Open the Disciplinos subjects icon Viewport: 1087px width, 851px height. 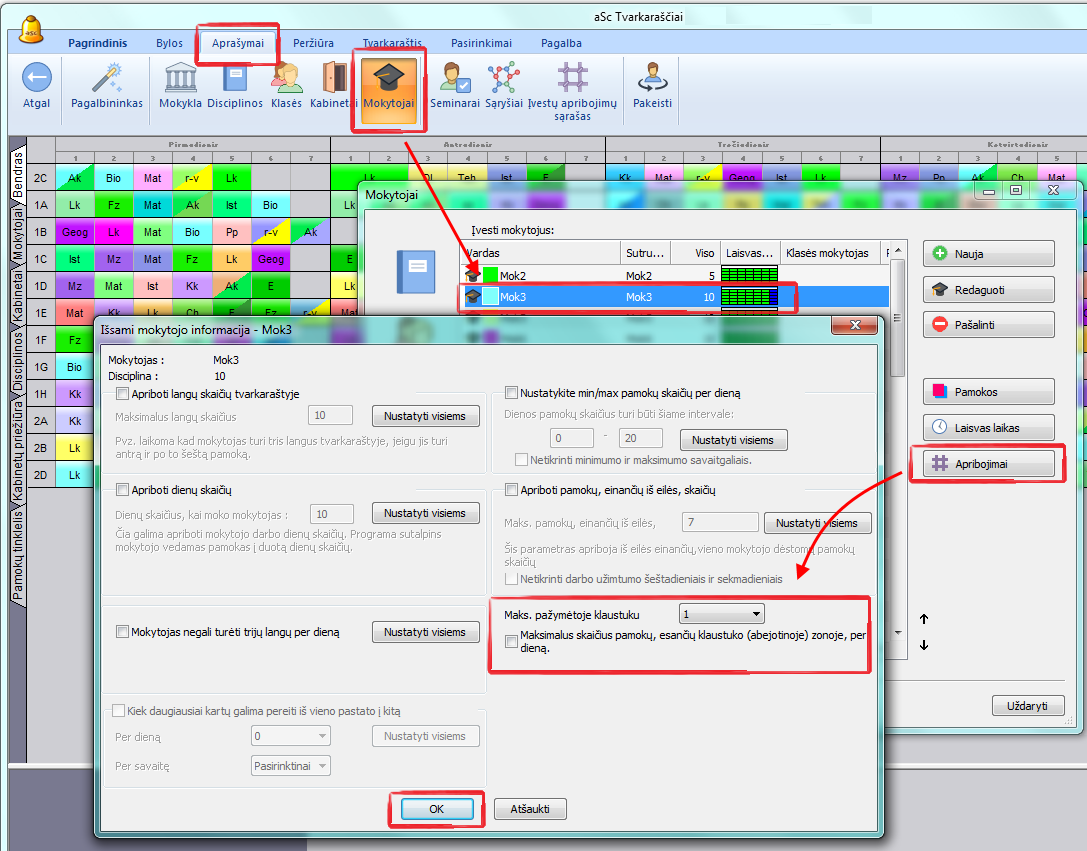click(236, 78)
